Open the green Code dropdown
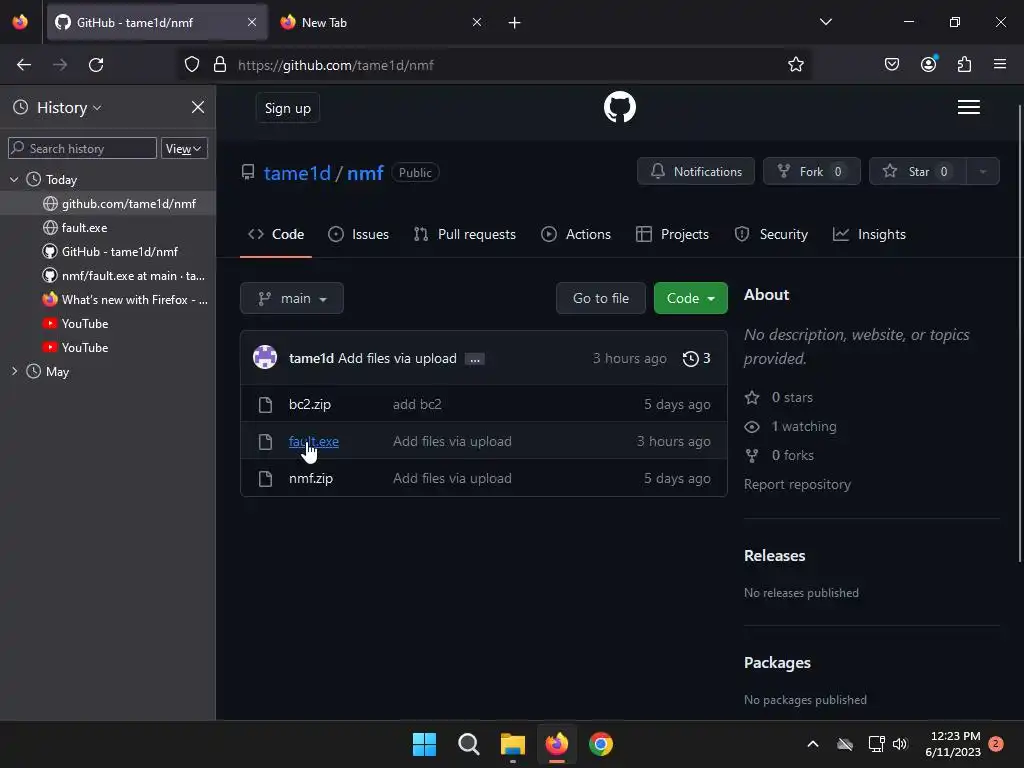This screenshot has height=768, width=1024. pos(690,298)
